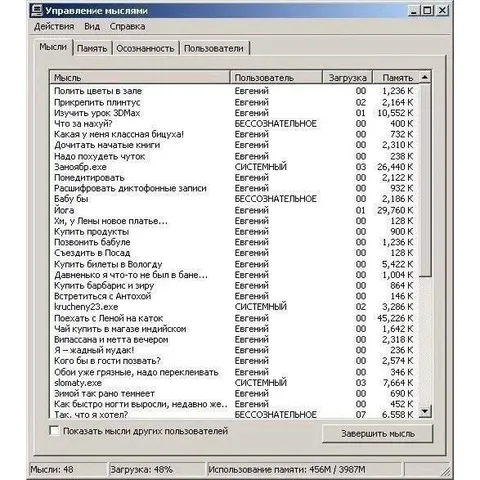The image size is (480, 480).
Task: Click the Завершить мысль button
Action: (x=377, y=433)
